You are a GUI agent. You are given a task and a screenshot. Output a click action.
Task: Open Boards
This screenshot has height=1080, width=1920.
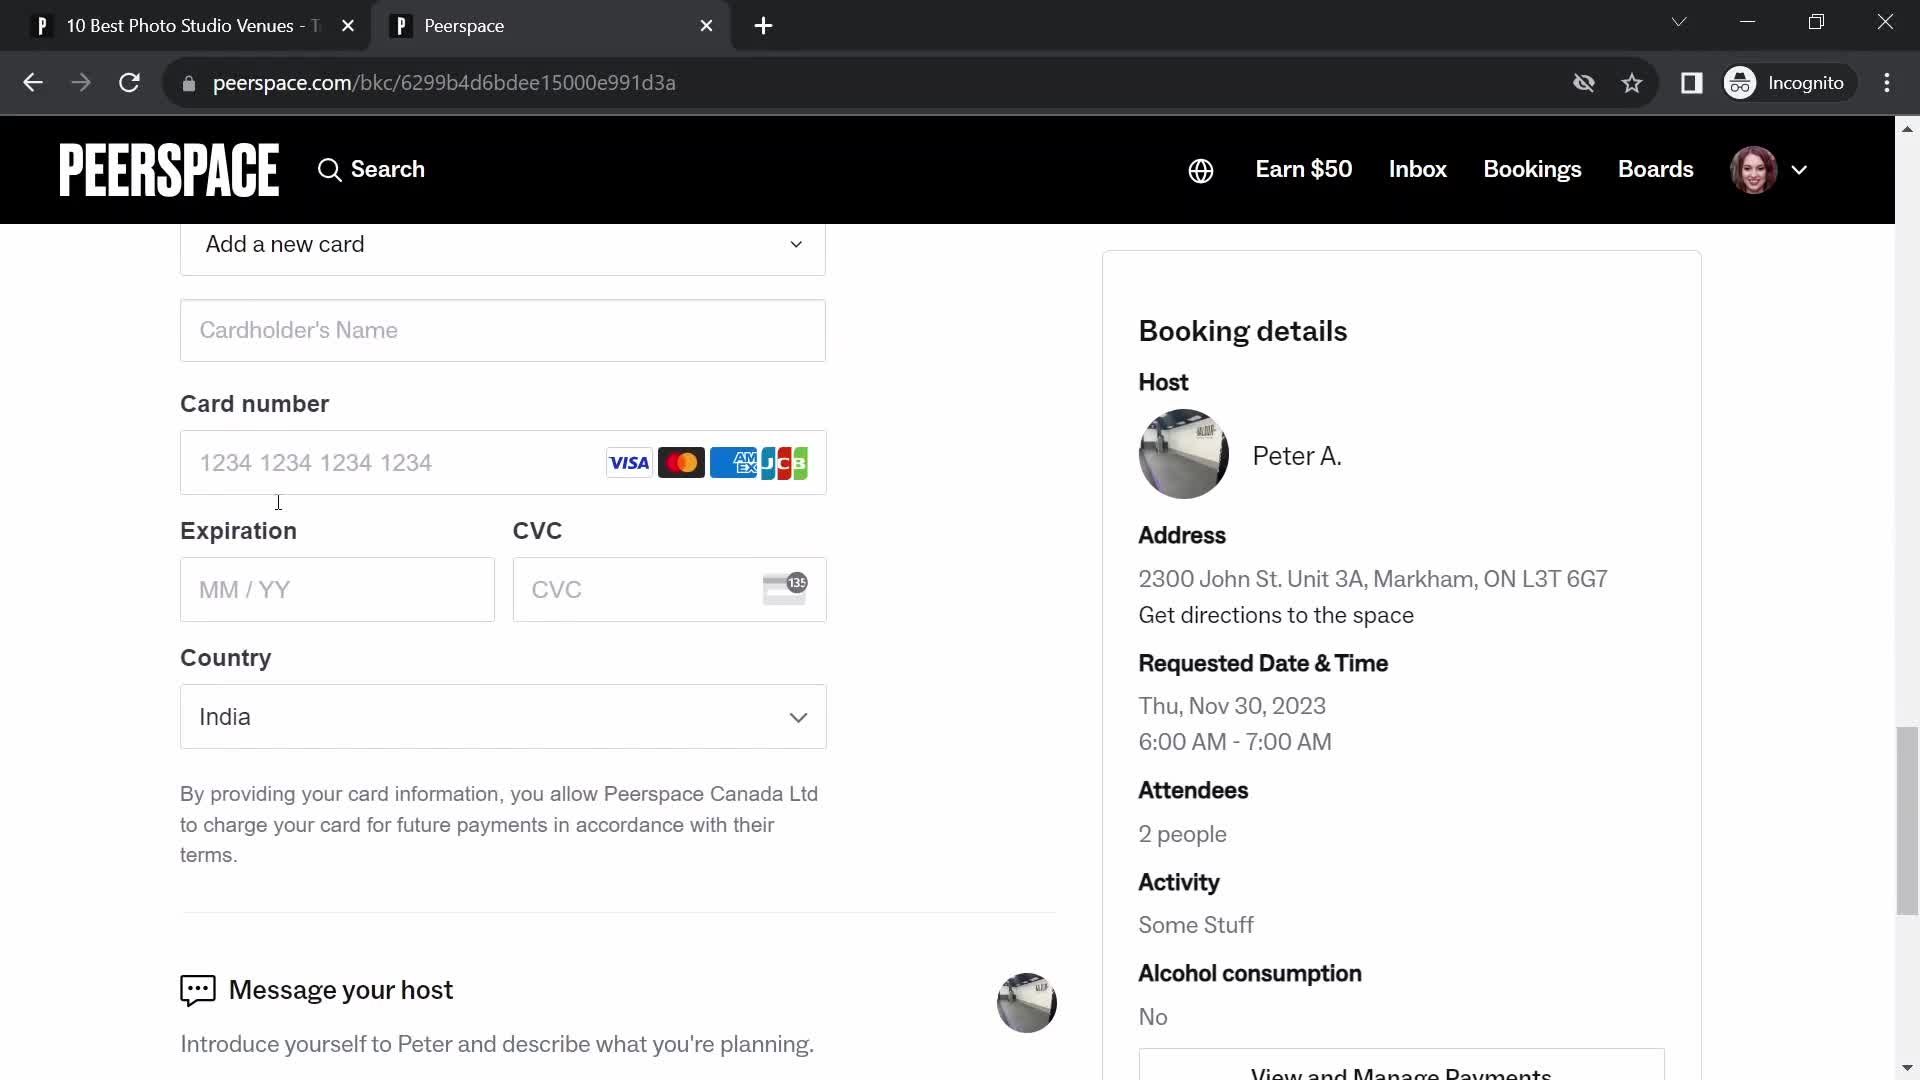pyautogui.click(x=1655, y=170)
